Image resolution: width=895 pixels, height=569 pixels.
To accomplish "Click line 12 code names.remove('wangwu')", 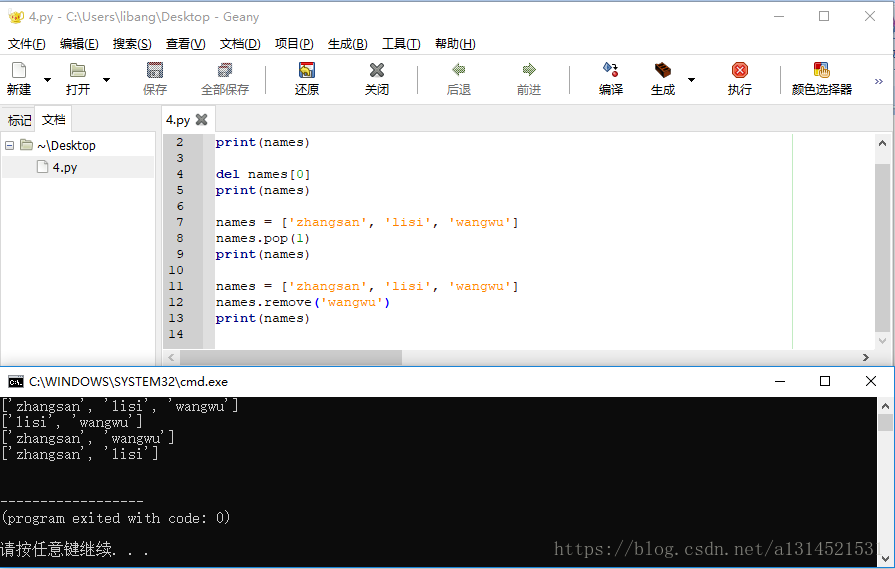I will (x=303, y=302).
